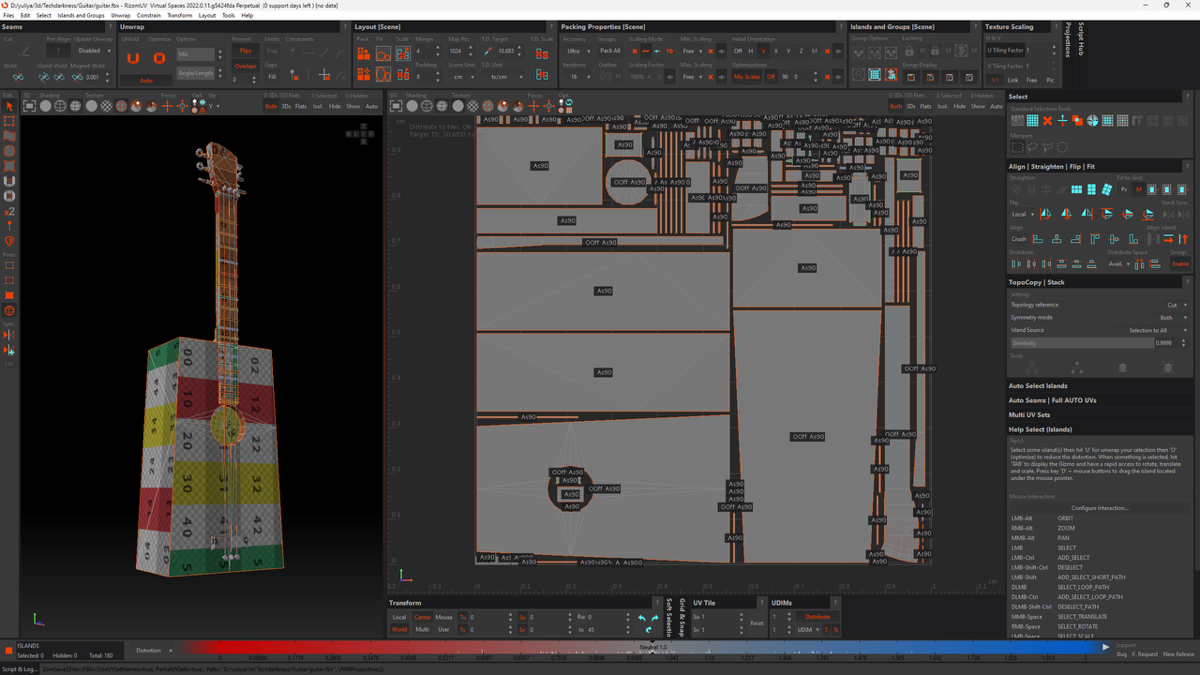
Task: Open the Islands and Groups menu
Action: click(x=81, y=16)
